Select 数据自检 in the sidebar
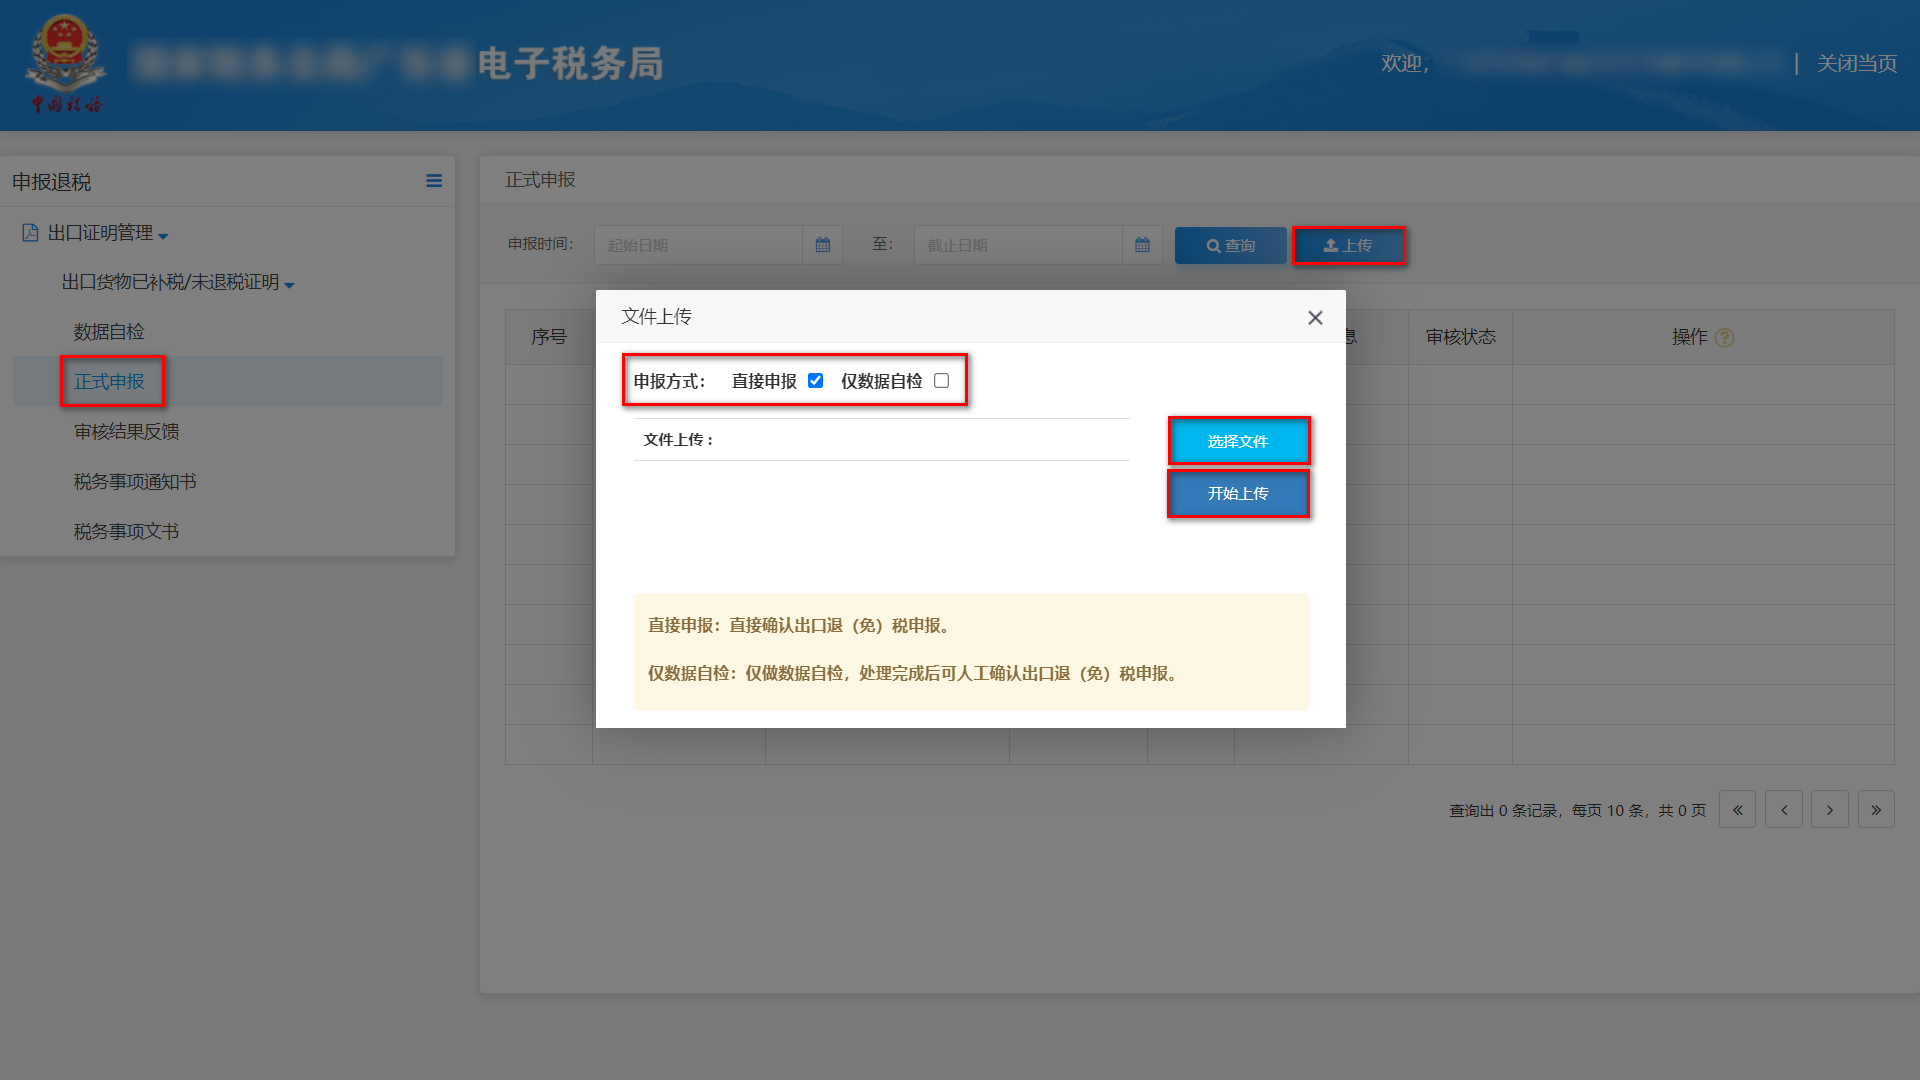The height and width of the screenshot is (1080, 1920). [x=111, y=331]
